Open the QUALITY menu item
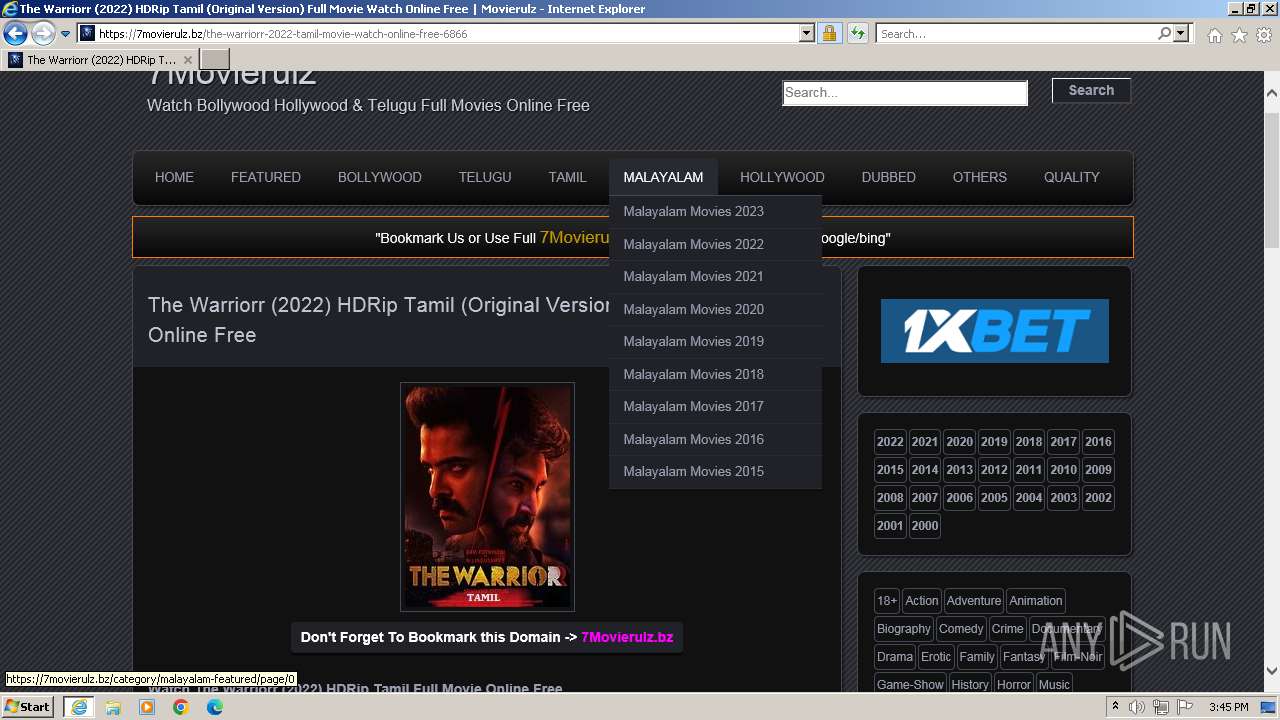The width and height of the screenshot is (1280, 720). pos(1072,177)
